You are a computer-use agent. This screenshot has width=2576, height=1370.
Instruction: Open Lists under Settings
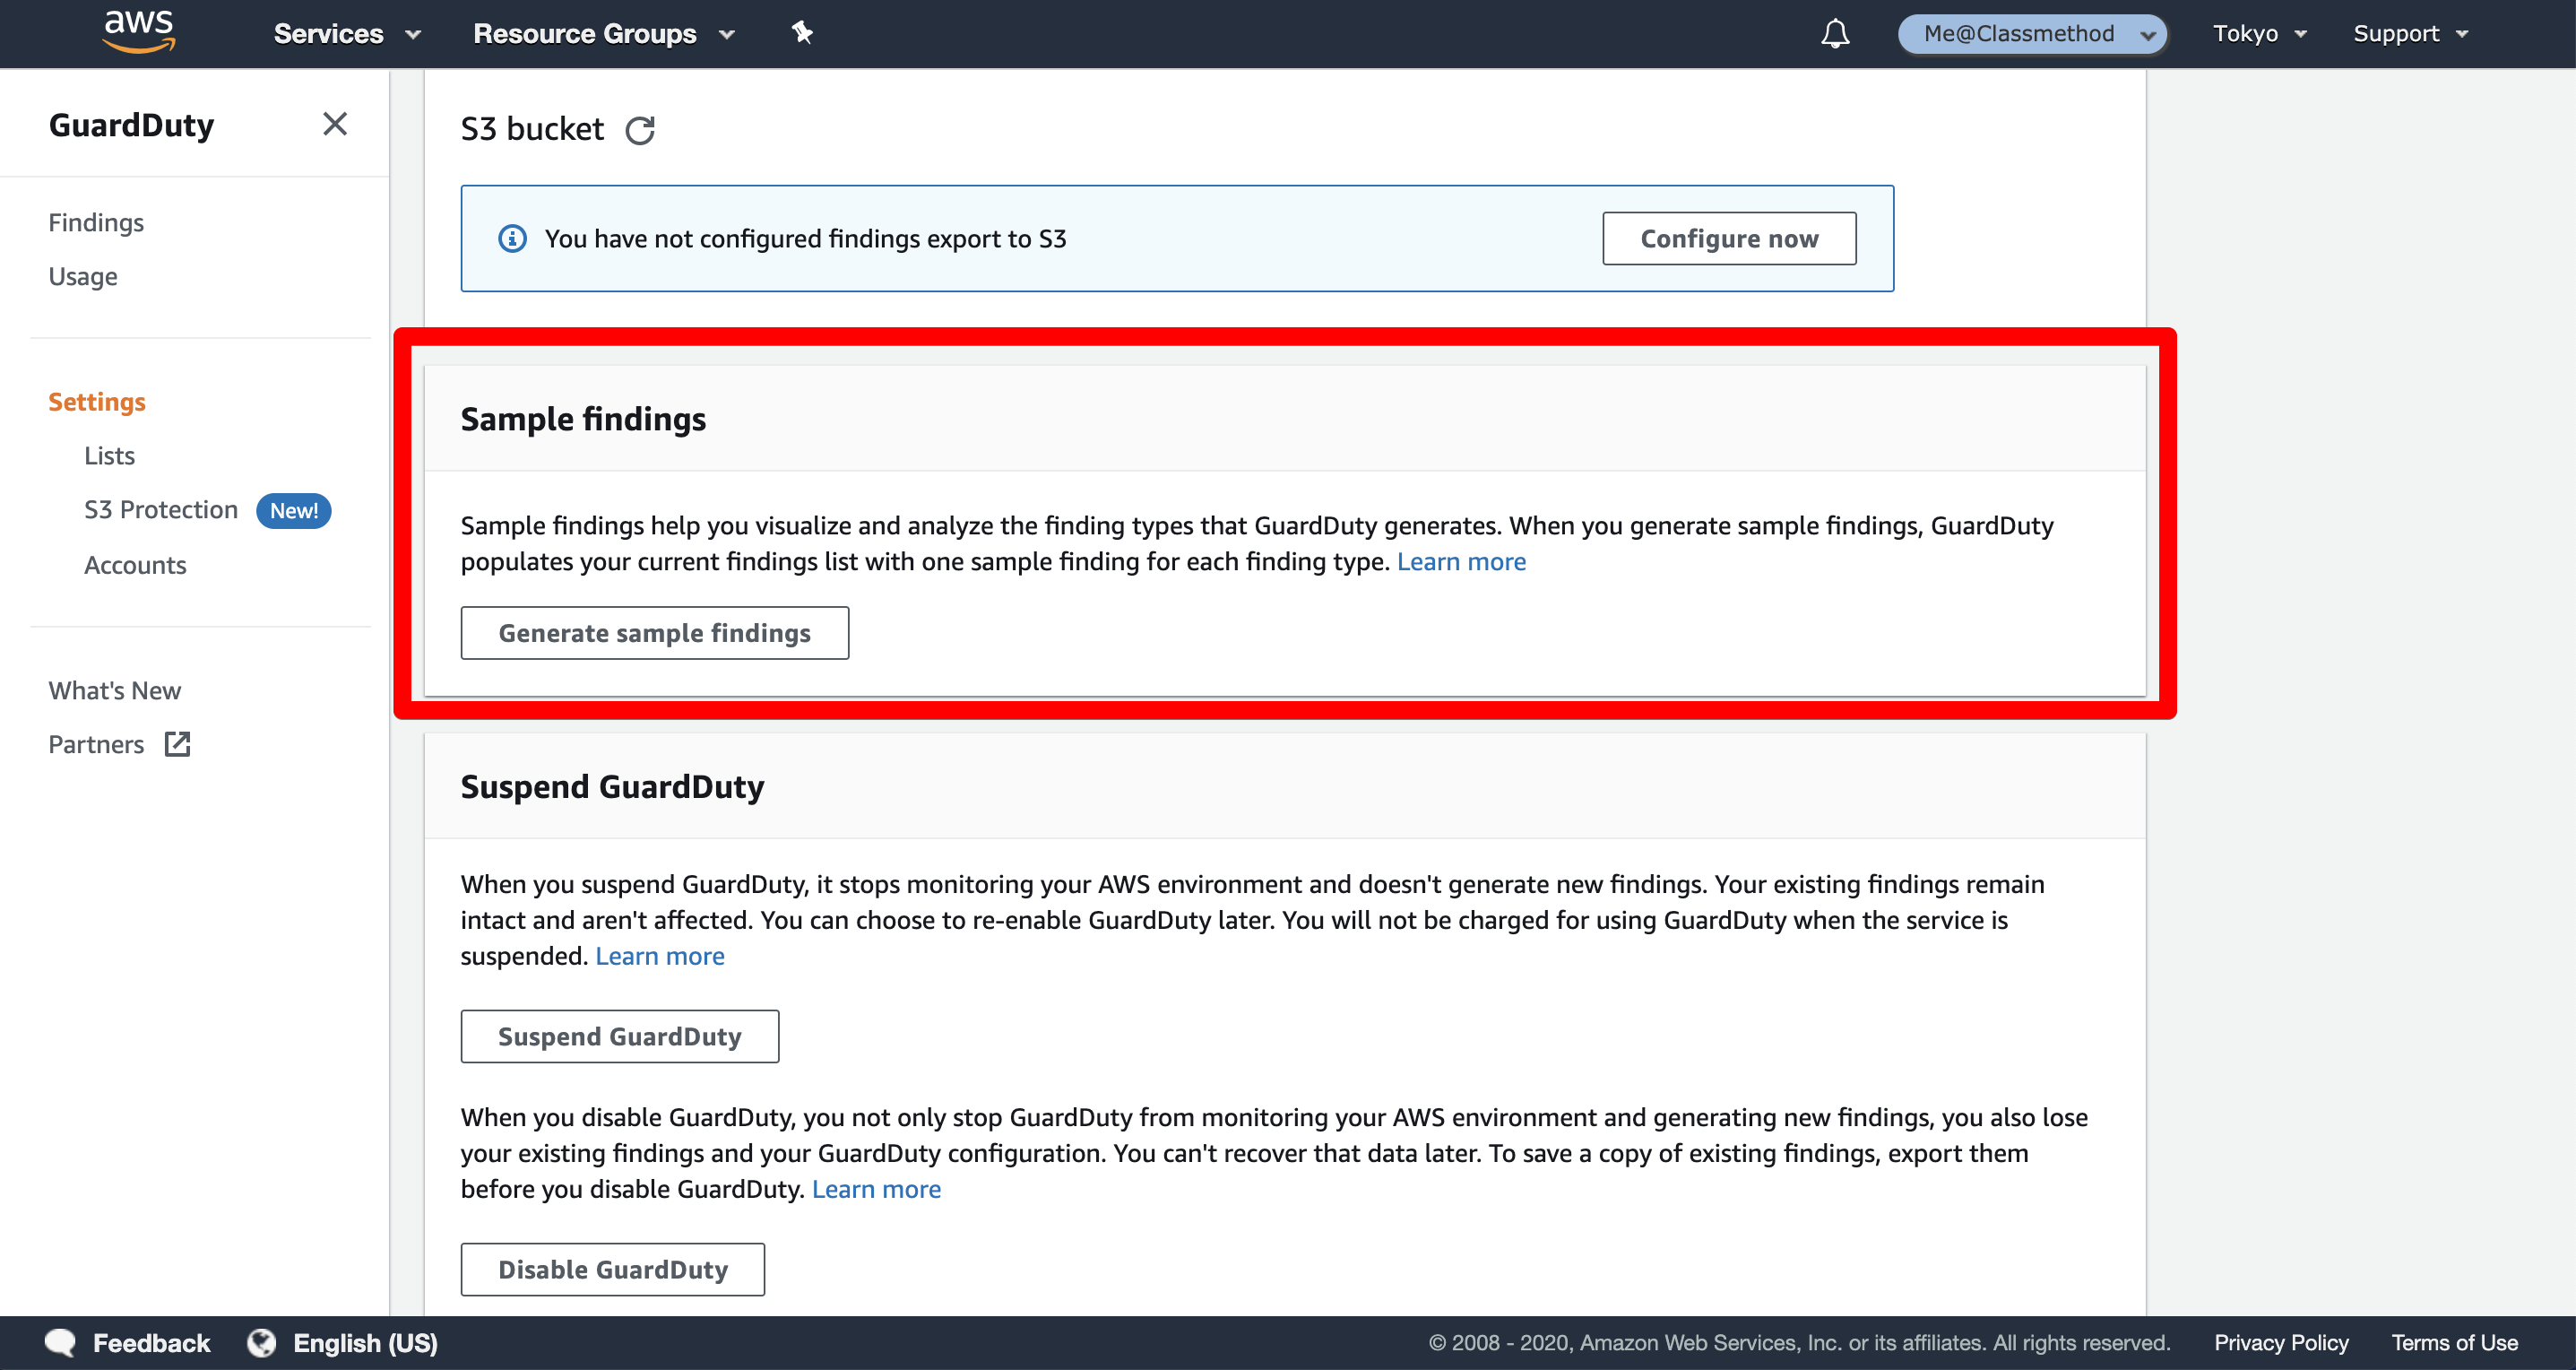[x=110, y=455]
